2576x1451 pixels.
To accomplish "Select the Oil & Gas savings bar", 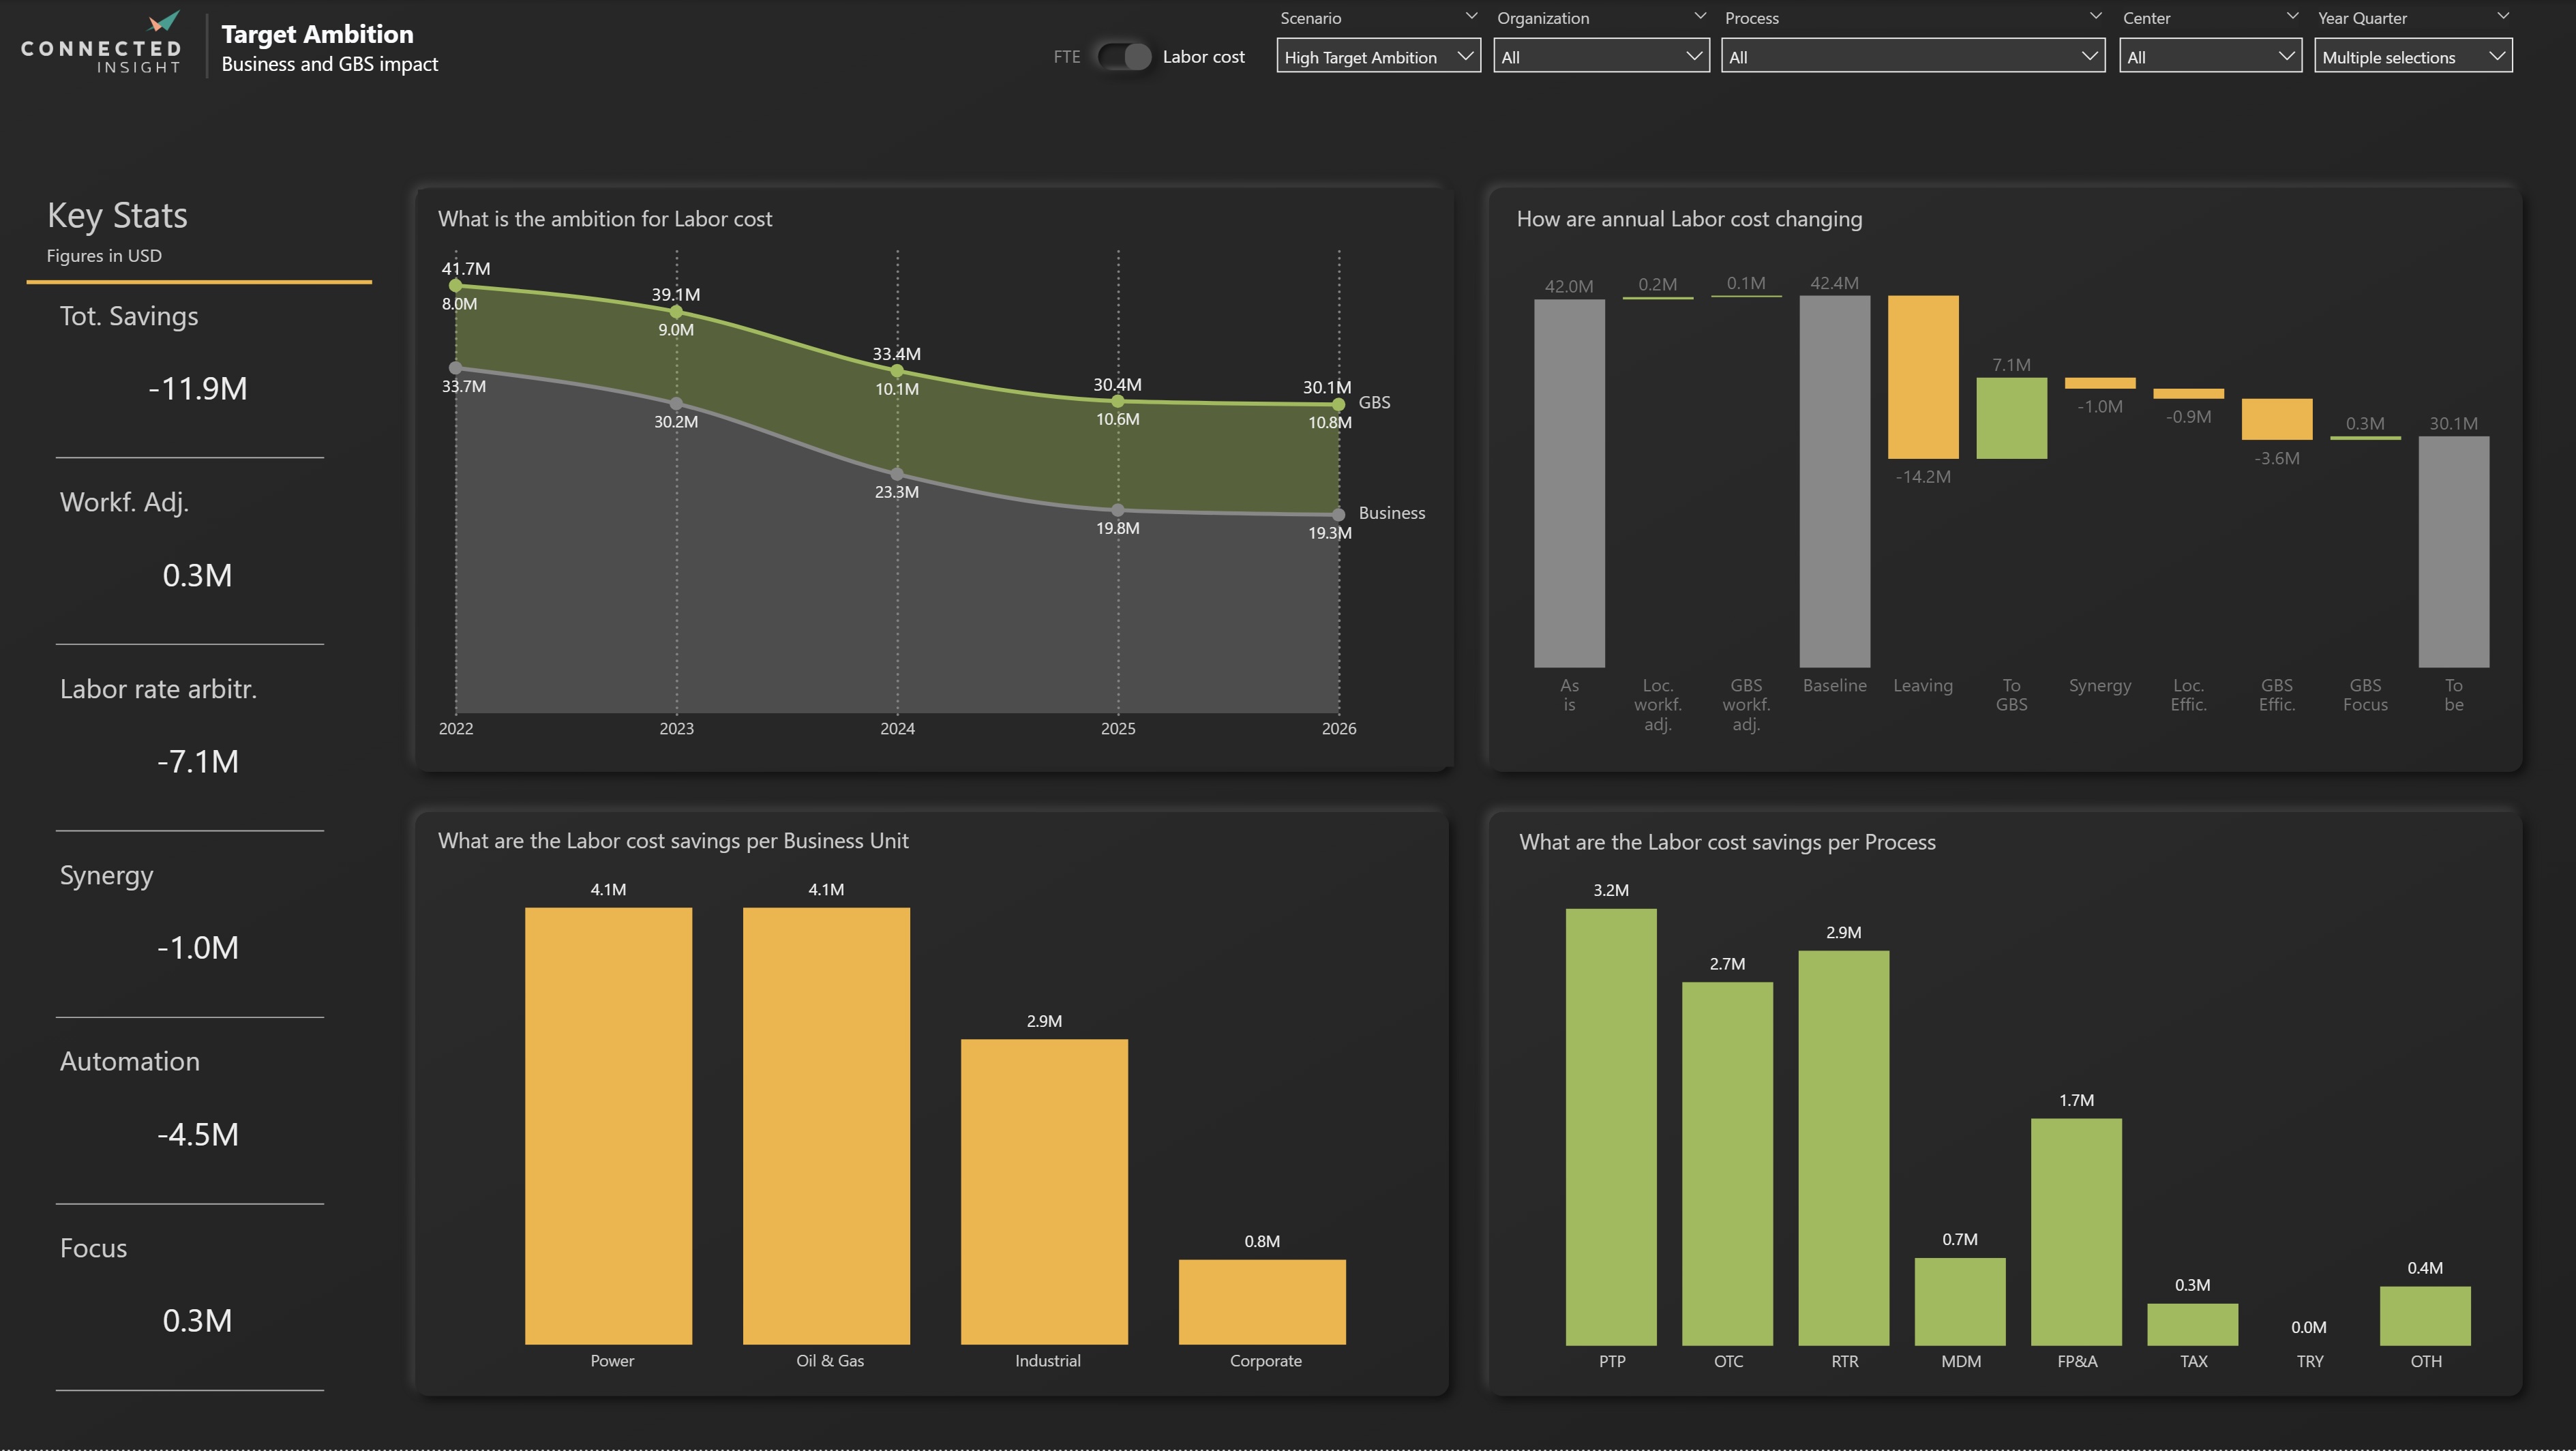I will [x=826, y=1125].
